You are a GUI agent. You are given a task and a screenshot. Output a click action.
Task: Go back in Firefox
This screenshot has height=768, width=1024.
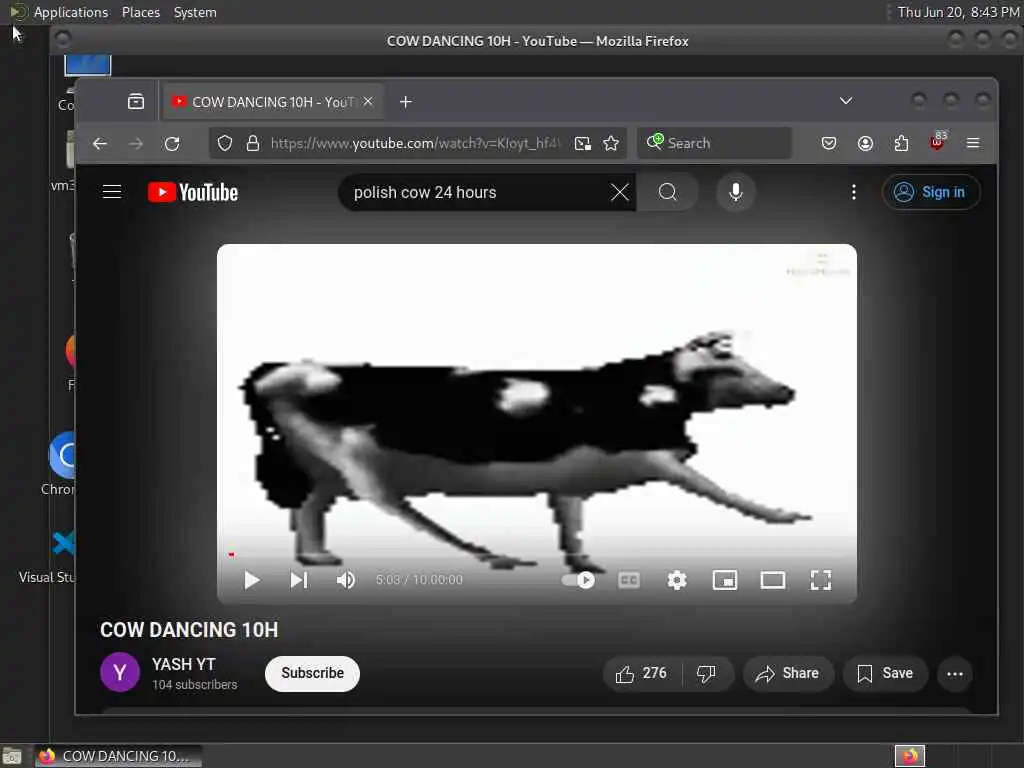99,143
